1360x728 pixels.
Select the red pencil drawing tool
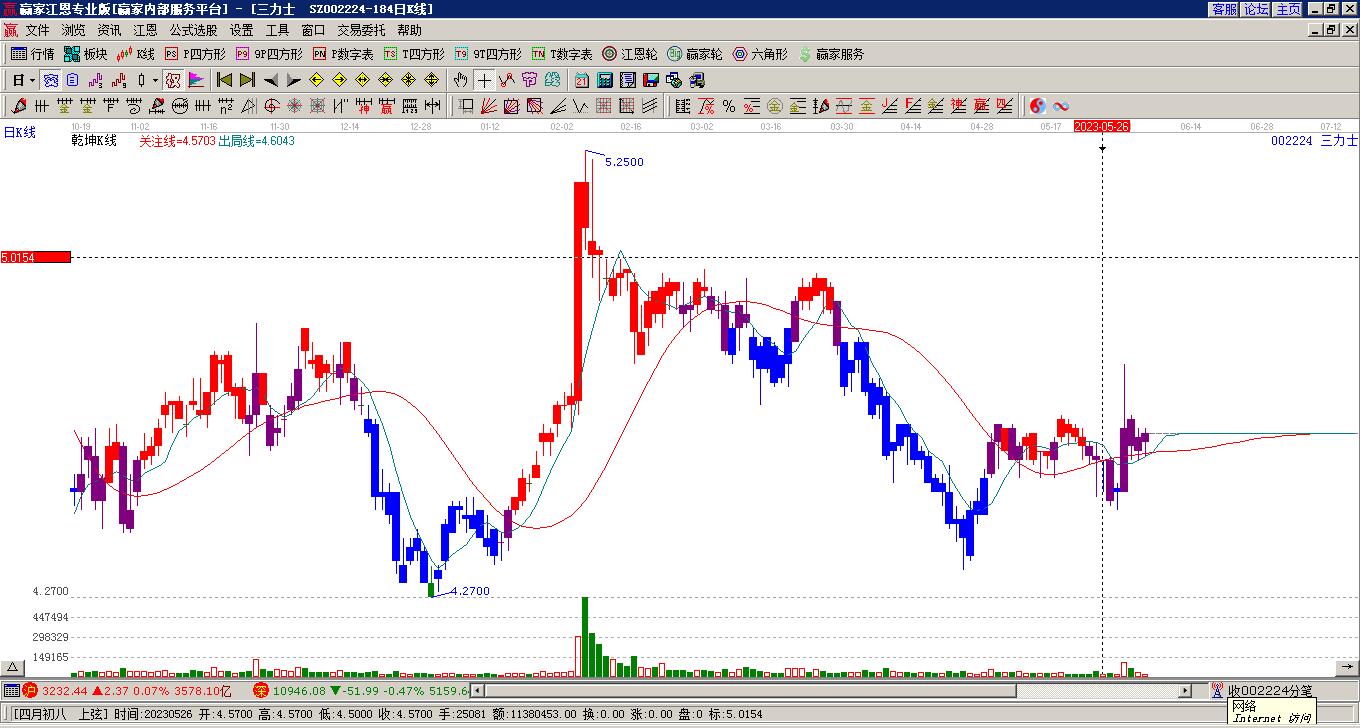[19, 106]
